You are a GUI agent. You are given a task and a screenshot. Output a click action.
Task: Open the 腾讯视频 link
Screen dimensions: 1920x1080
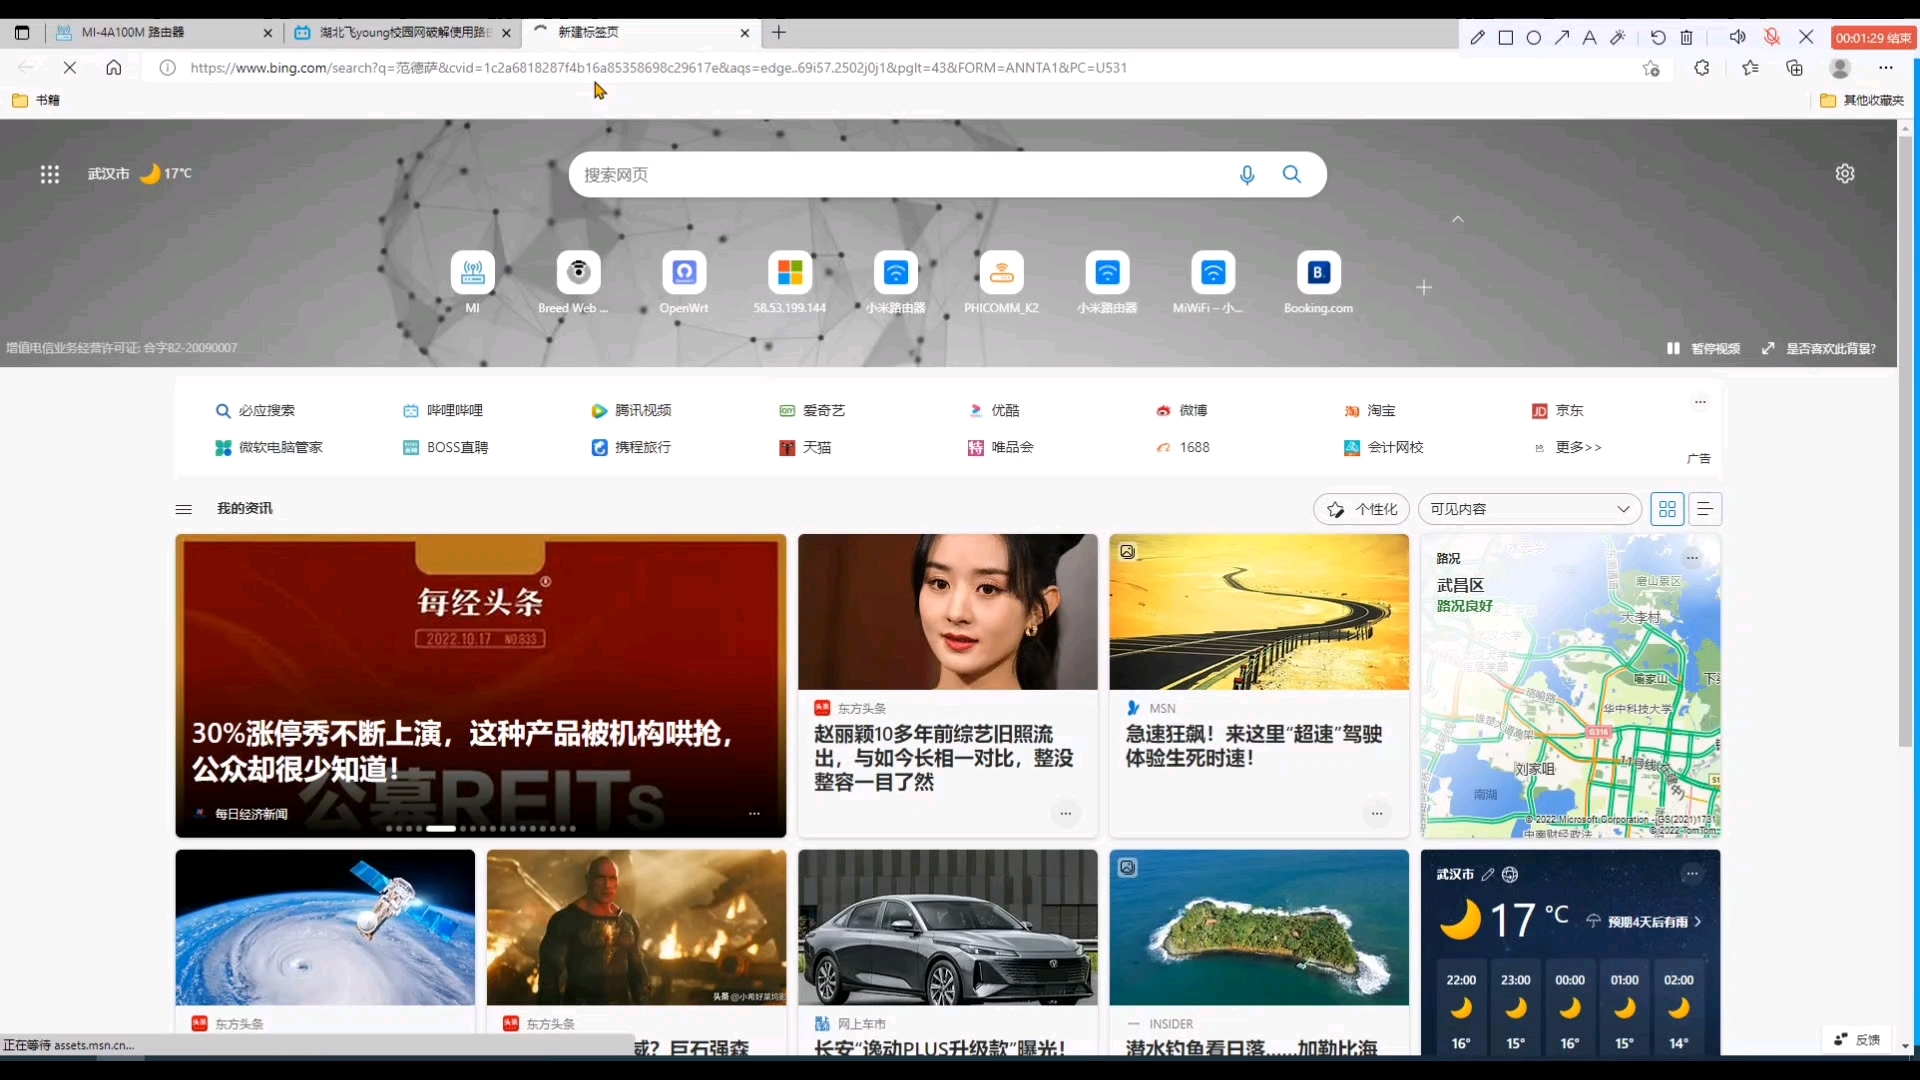(631, 411)
